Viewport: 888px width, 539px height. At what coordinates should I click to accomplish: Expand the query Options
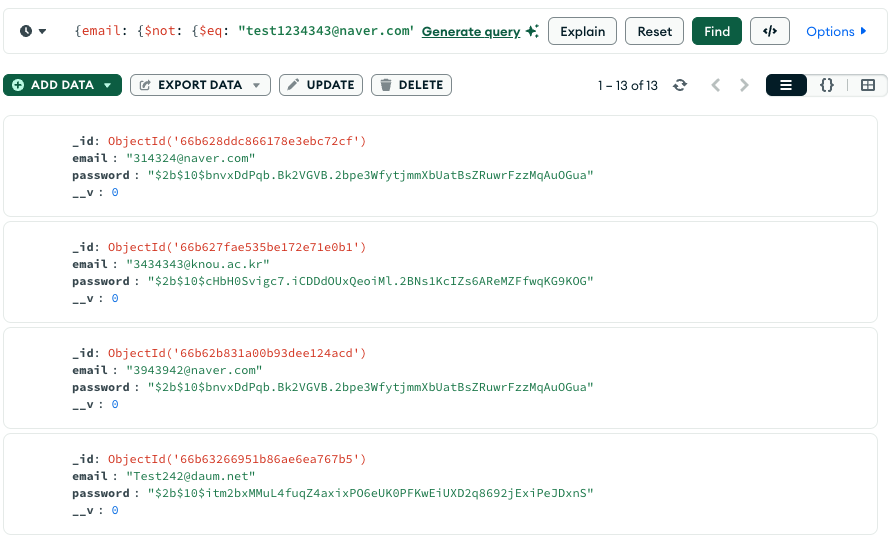[x=836, y=32]
